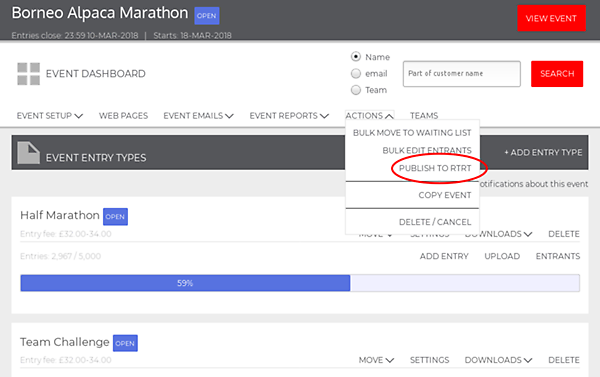Click the red View Event button
The height and width of the screenshot is (377, 600).
[551, 18]
